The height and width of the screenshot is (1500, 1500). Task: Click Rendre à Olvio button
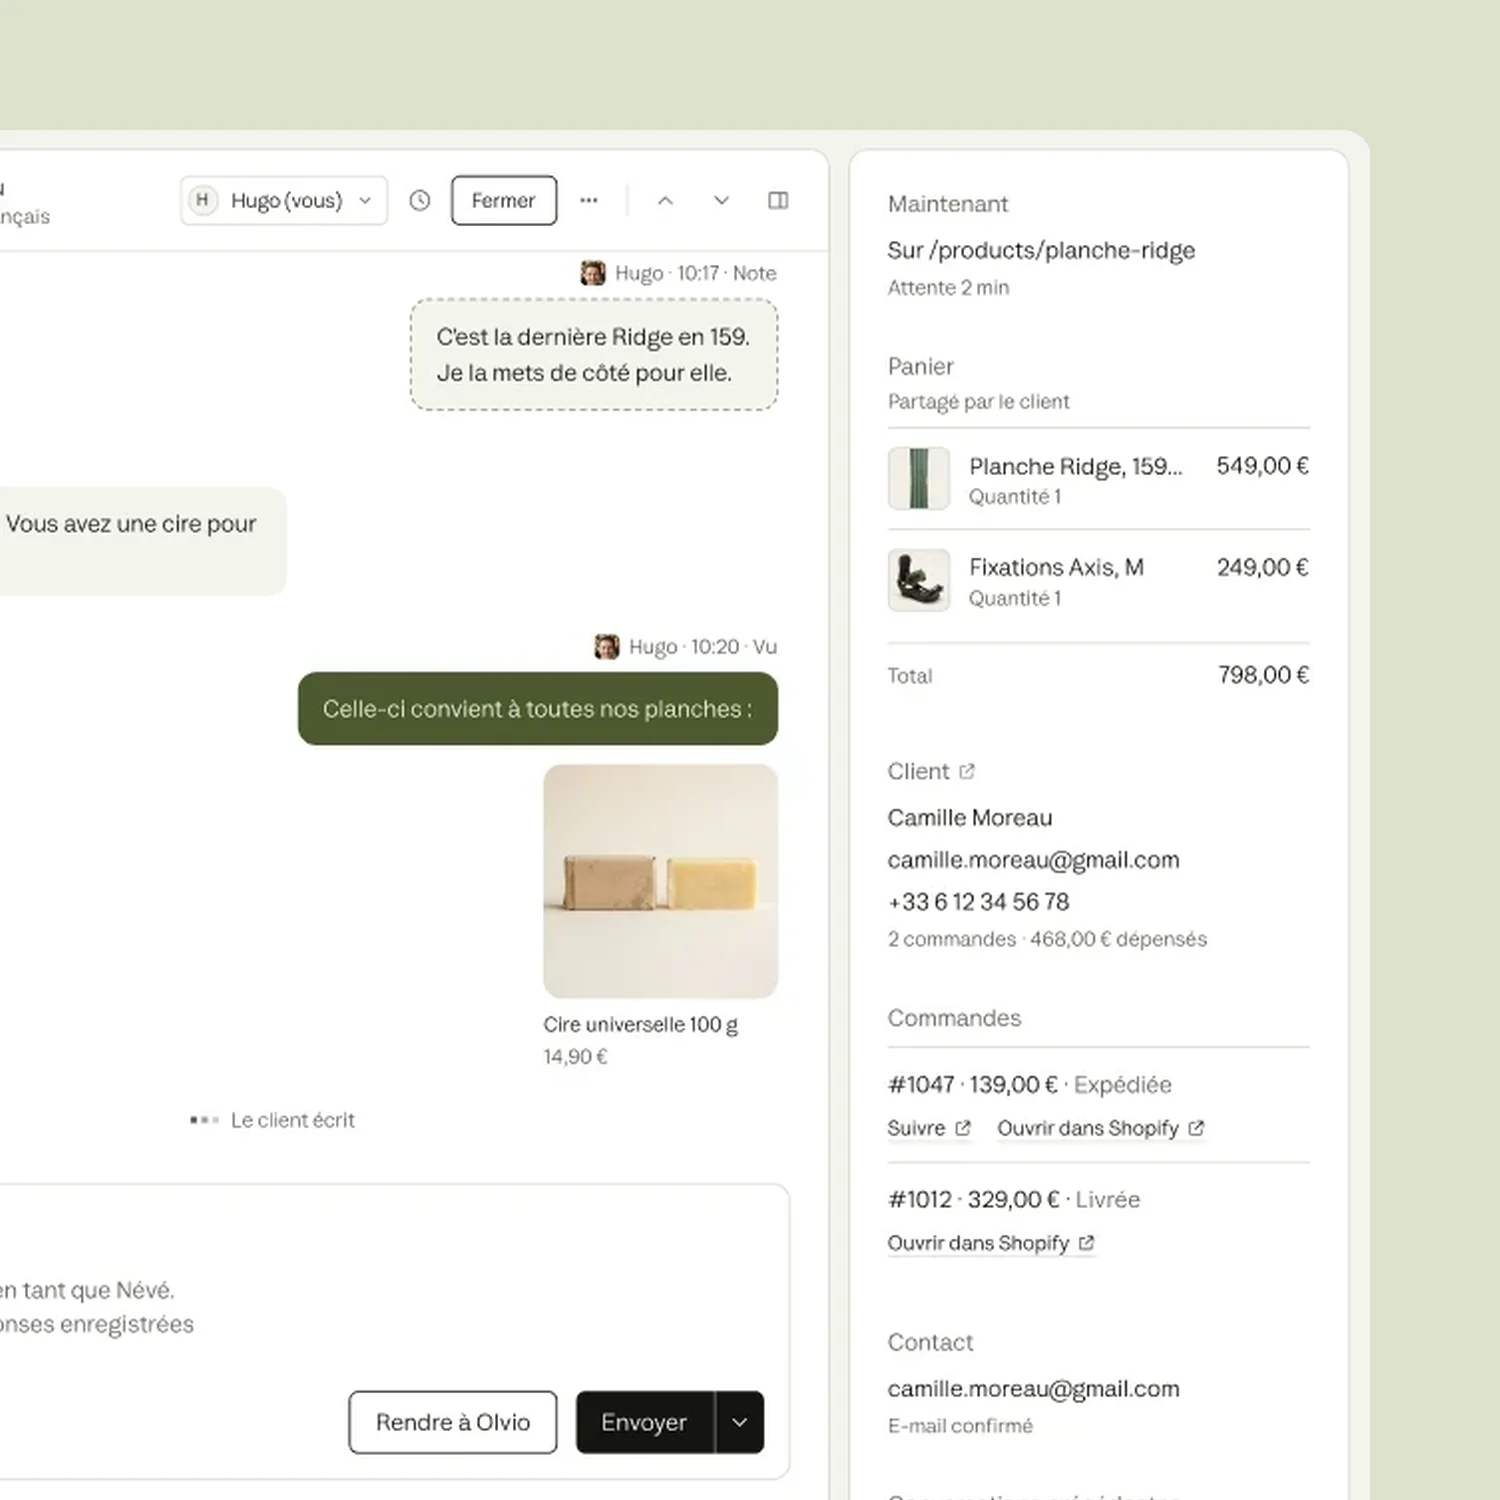[x=453, y=1422]
